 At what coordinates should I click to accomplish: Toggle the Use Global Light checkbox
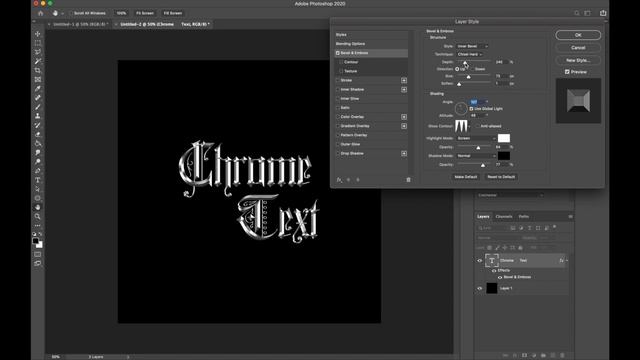tap(471, 109)
